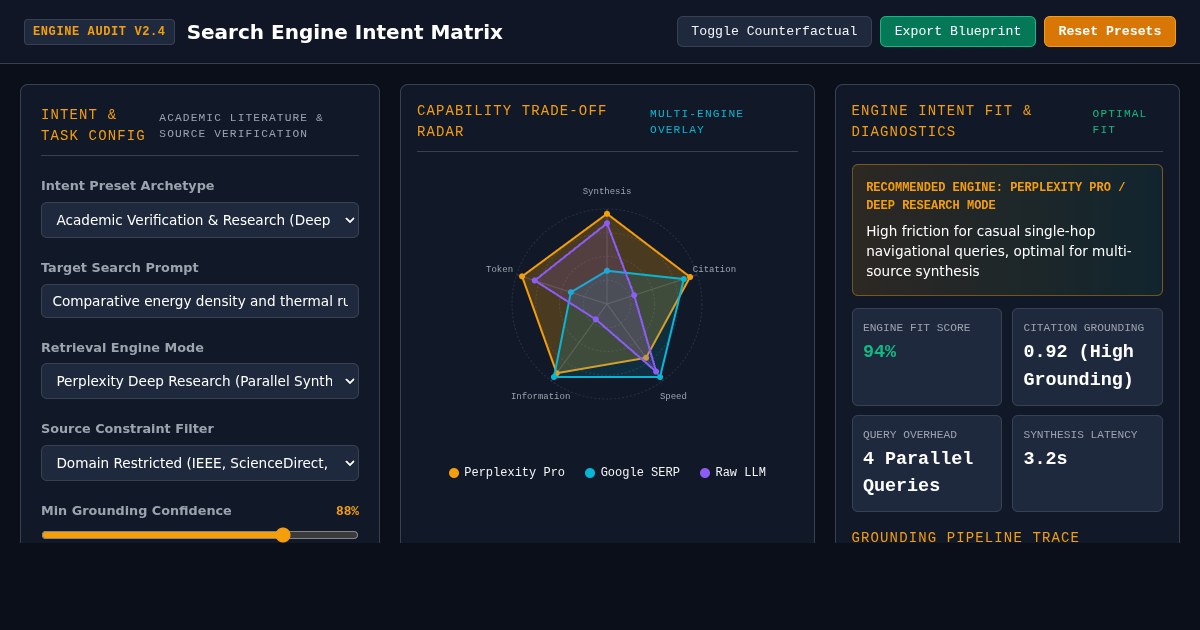Toggle Perplexity Pro legend entry
1200x630 pixels.
pos(507,473)
